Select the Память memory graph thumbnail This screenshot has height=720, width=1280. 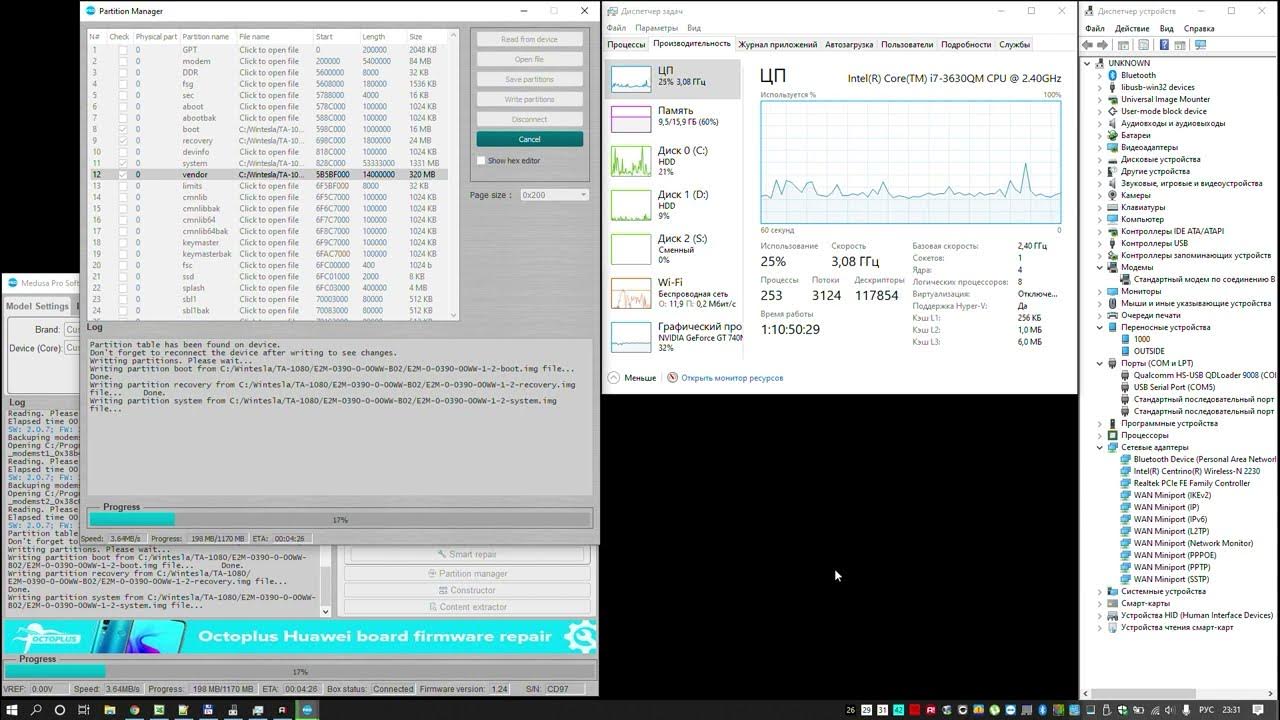[631, 118]
